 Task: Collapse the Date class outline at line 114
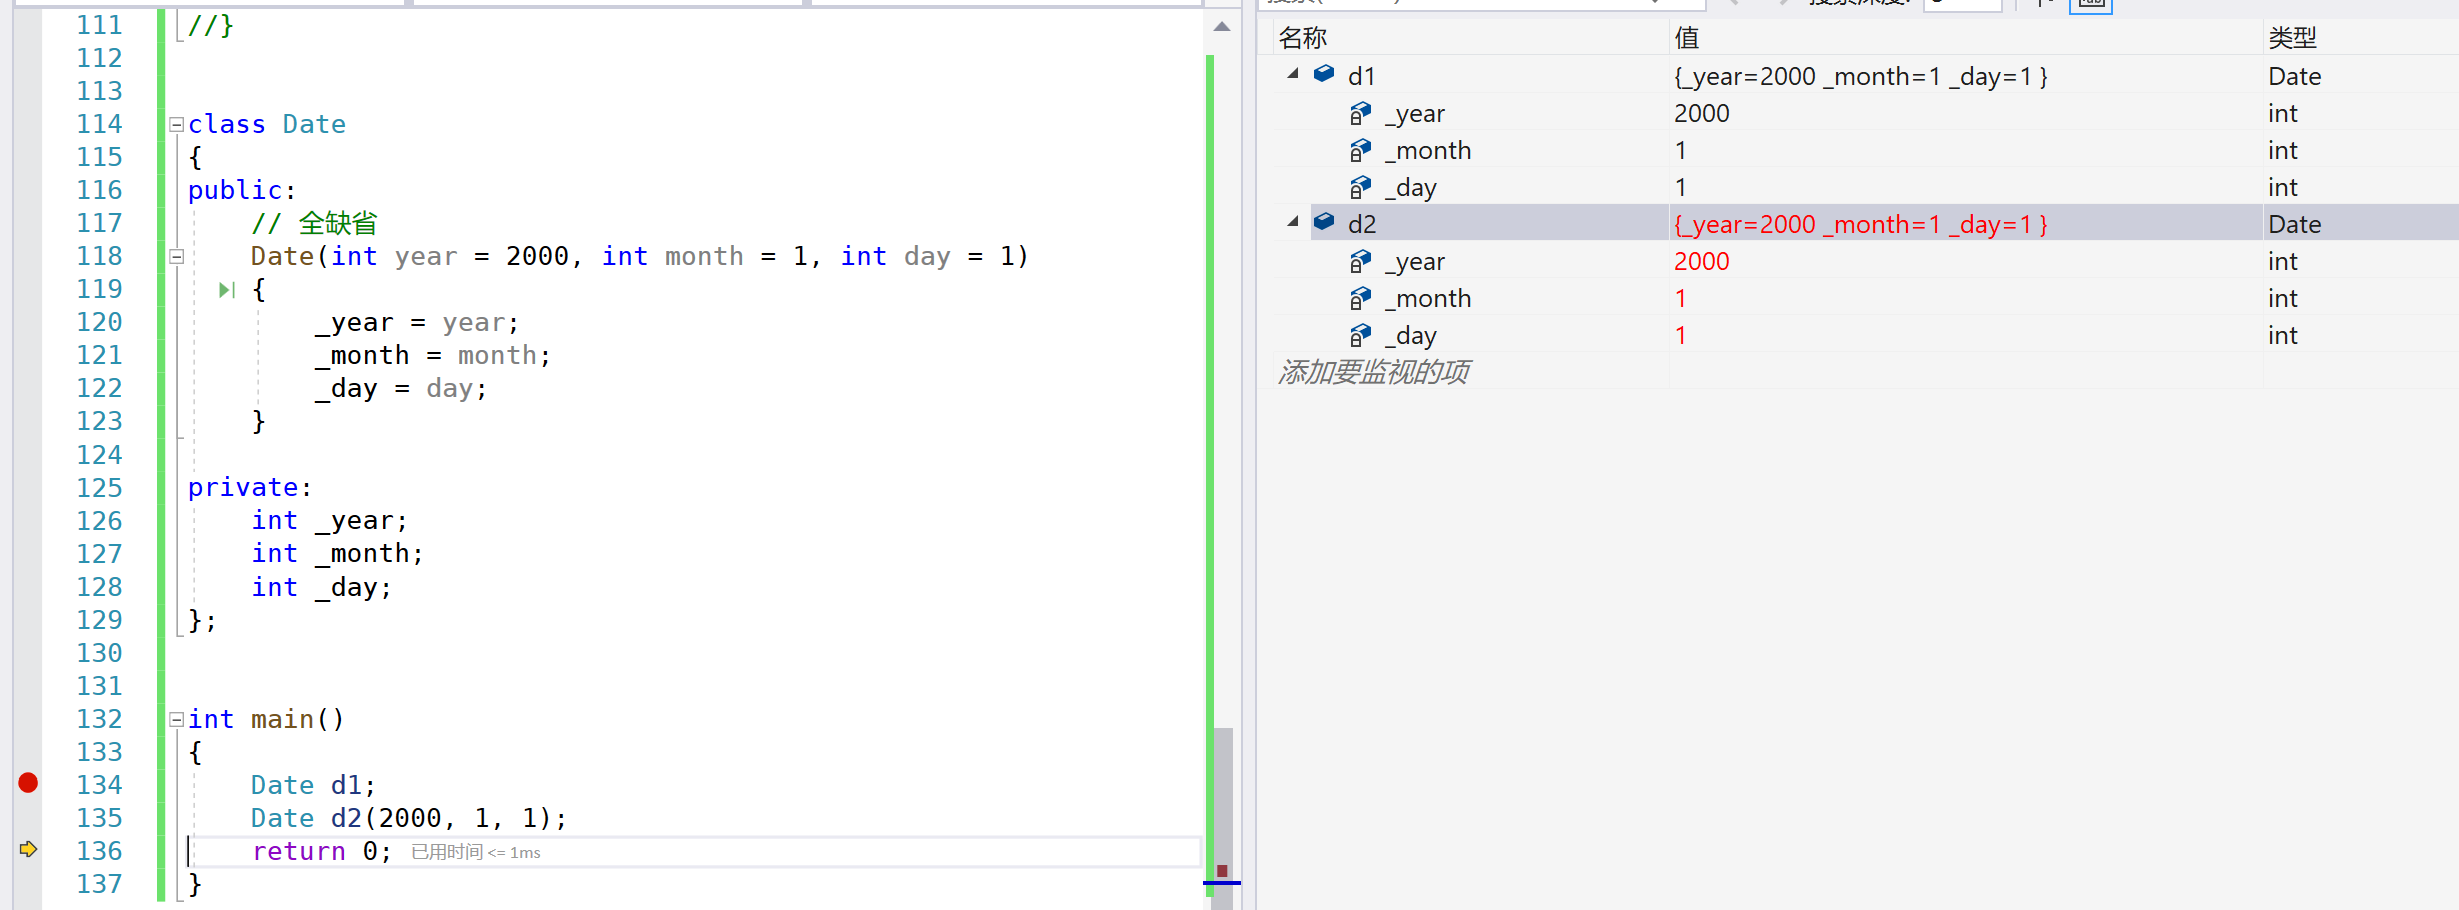(176, 124)
